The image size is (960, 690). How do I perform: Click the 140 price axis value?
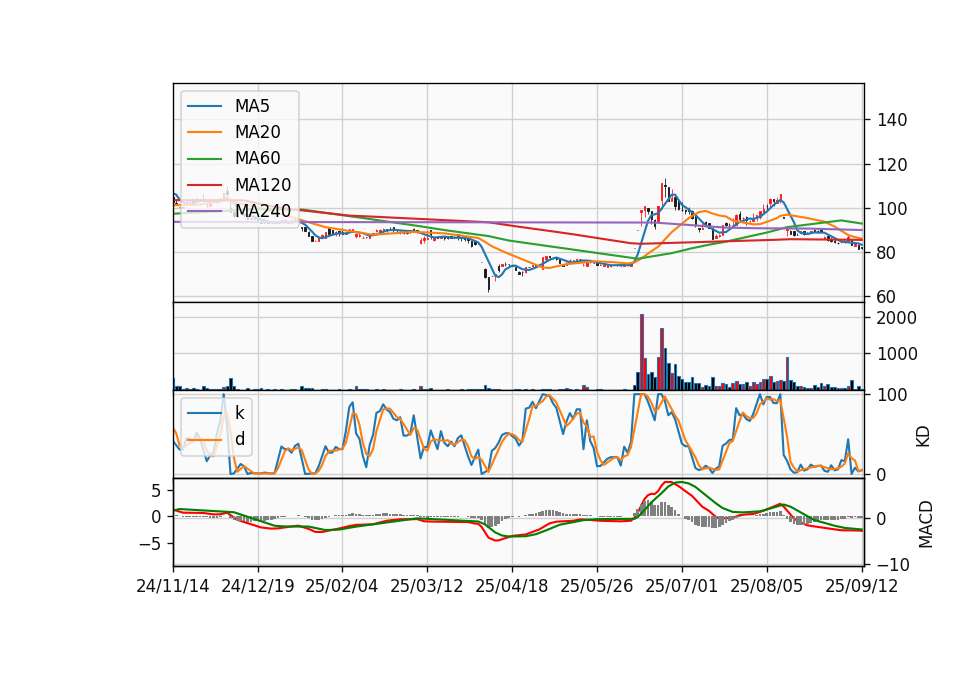tap(892, 120)
